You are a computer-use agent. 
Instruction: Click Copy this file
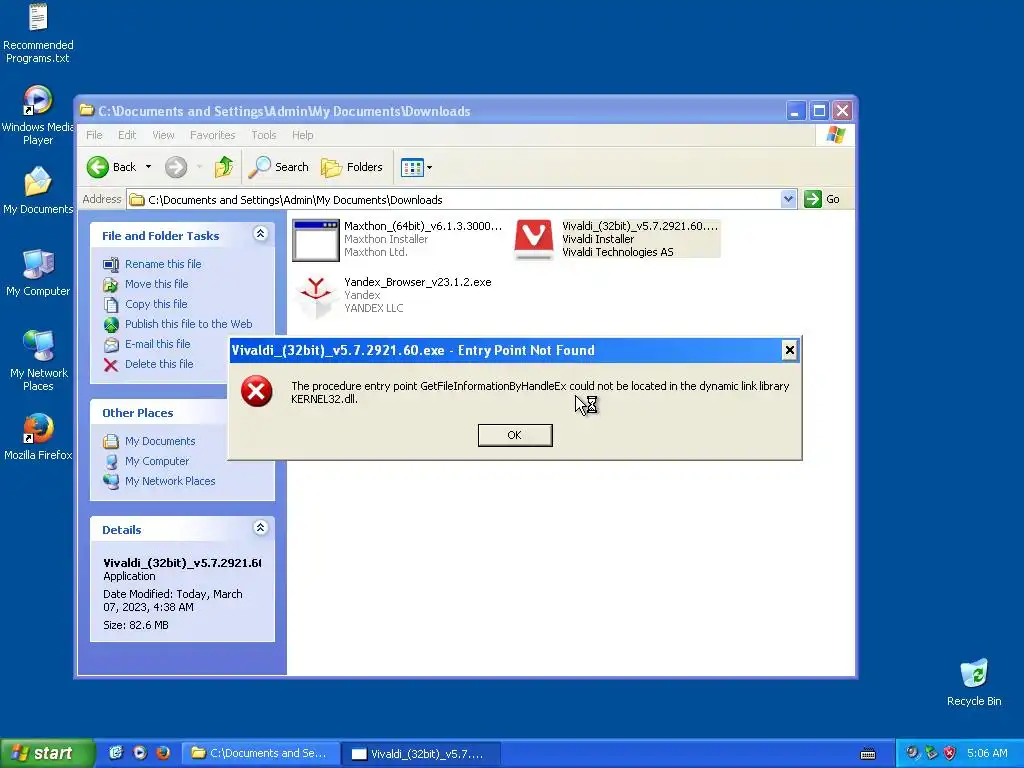(x=156, y=304)
